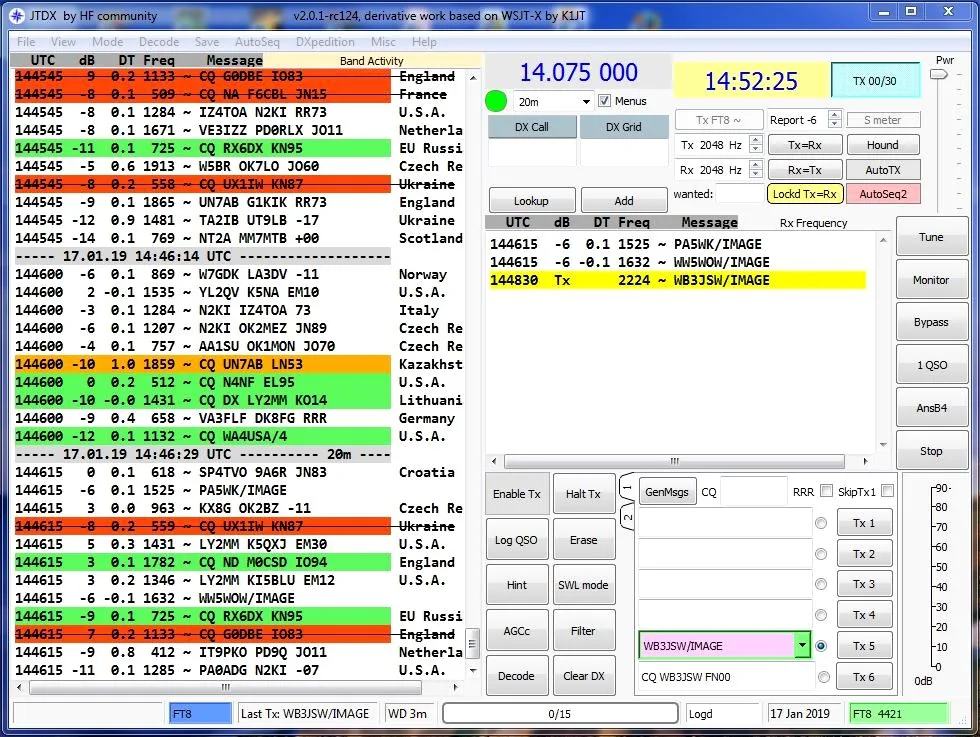
Task: Select the radio button next to Tx 4
Action: 821,615
